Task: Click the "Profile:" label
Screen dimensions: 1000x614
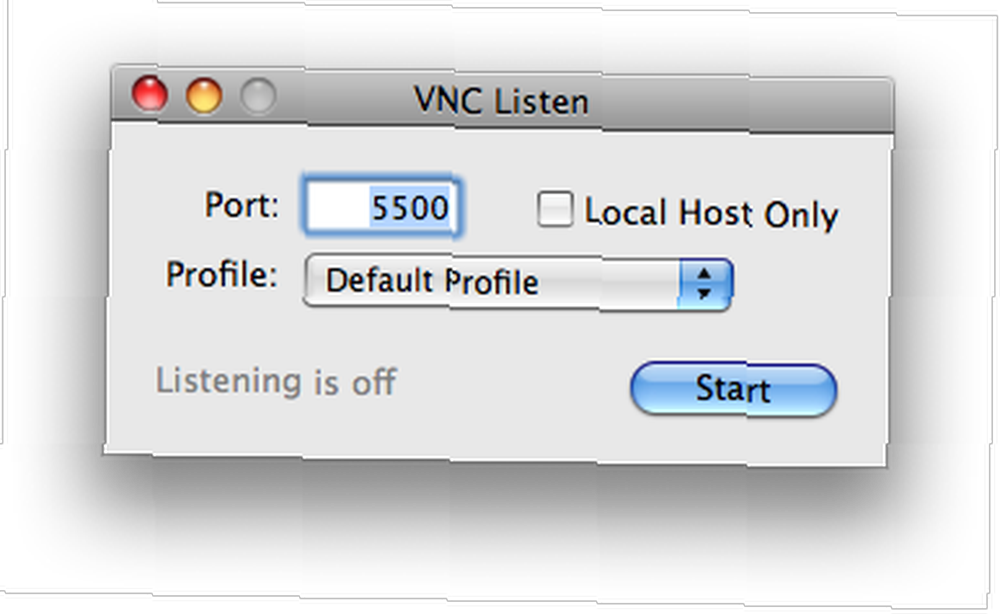Action: pos(222,275)
